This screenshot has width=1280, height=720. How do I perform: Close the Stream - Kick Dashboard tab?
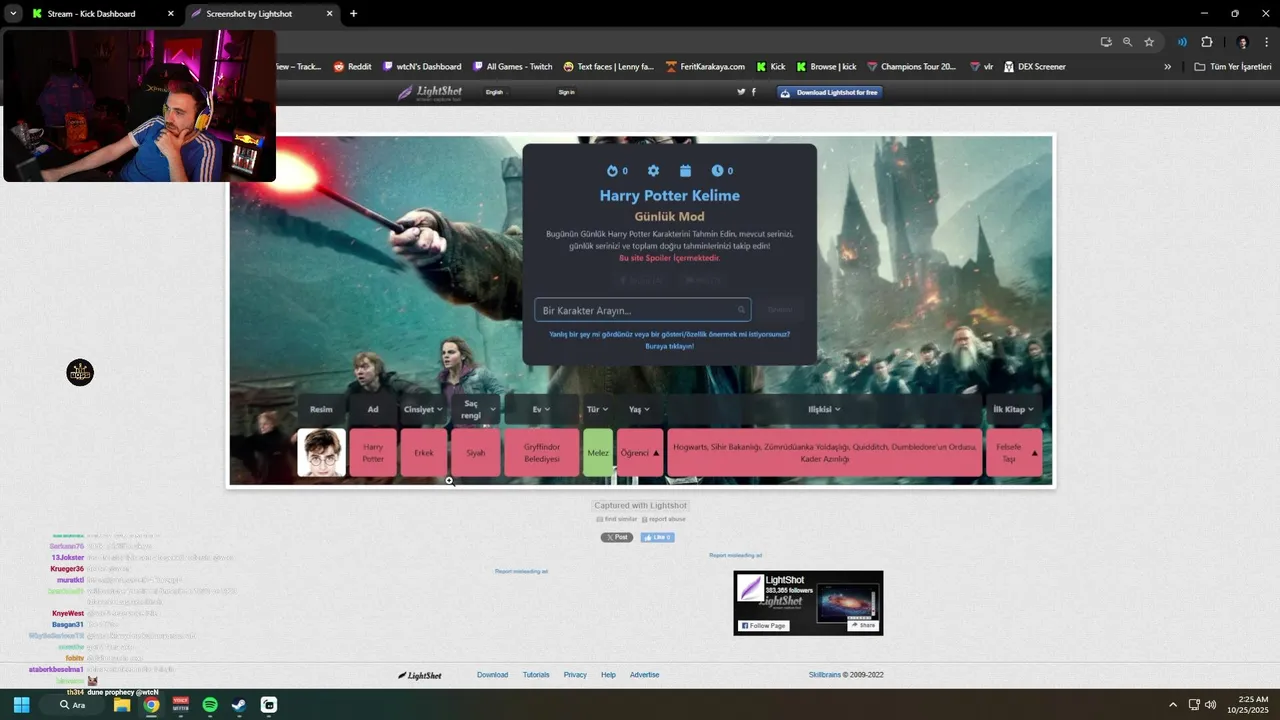(x=171, y=14)
